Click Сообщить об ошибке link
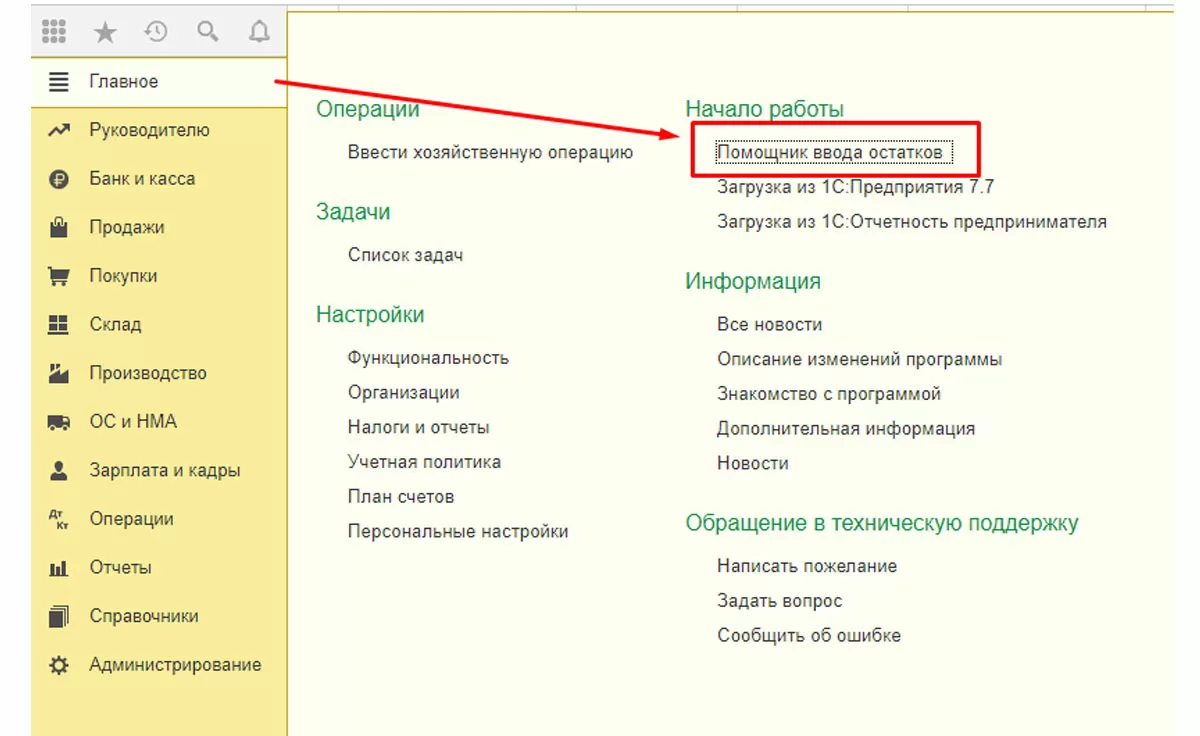 point(808,635)
